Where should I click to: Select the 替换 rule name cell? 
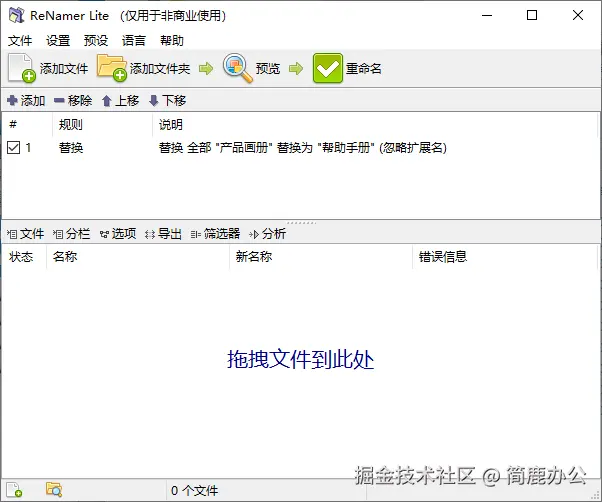(x=71, y=148)
